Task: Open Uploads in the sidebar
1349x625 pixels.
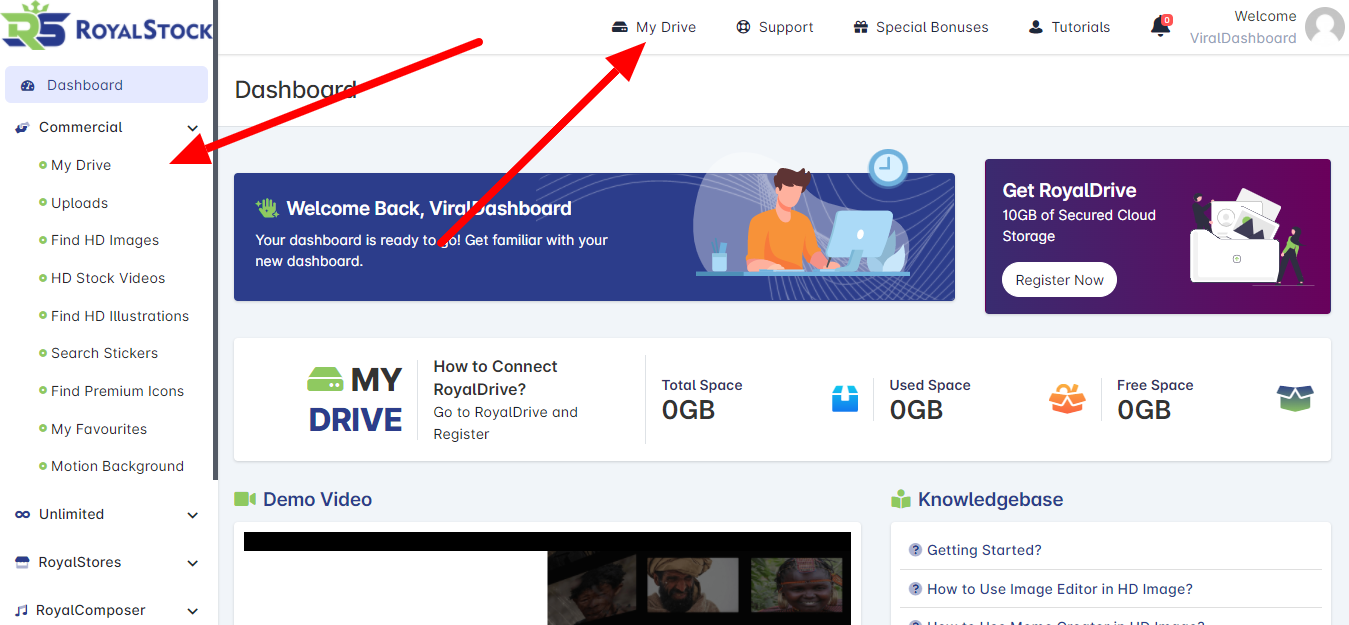Action: [x=79, y=203]
